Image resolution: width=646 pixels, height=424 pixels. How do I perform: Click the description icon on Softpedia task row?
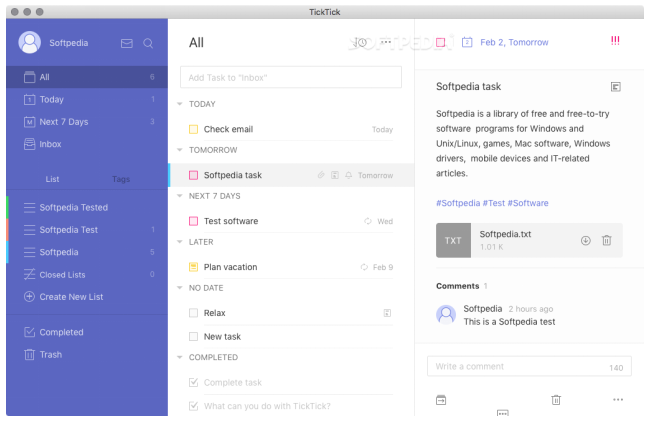point(335,175)
